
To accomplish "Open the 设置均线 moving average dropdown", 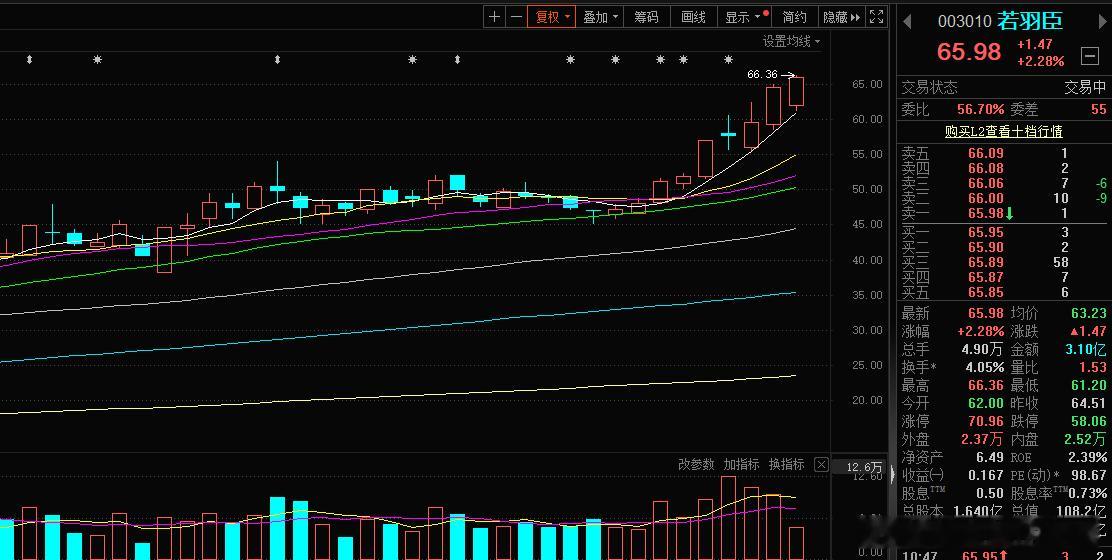I will pyautogui.click(x=791, y=41).
